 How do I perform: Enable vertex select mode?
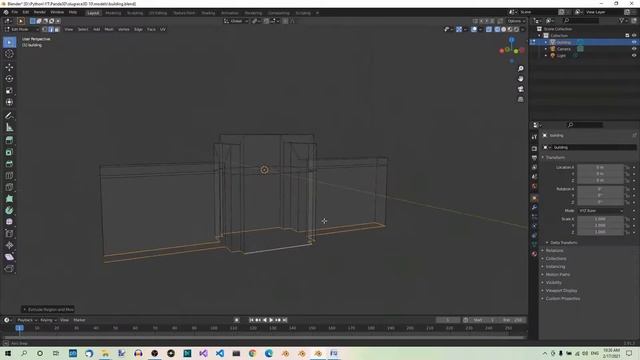point(44,29)
